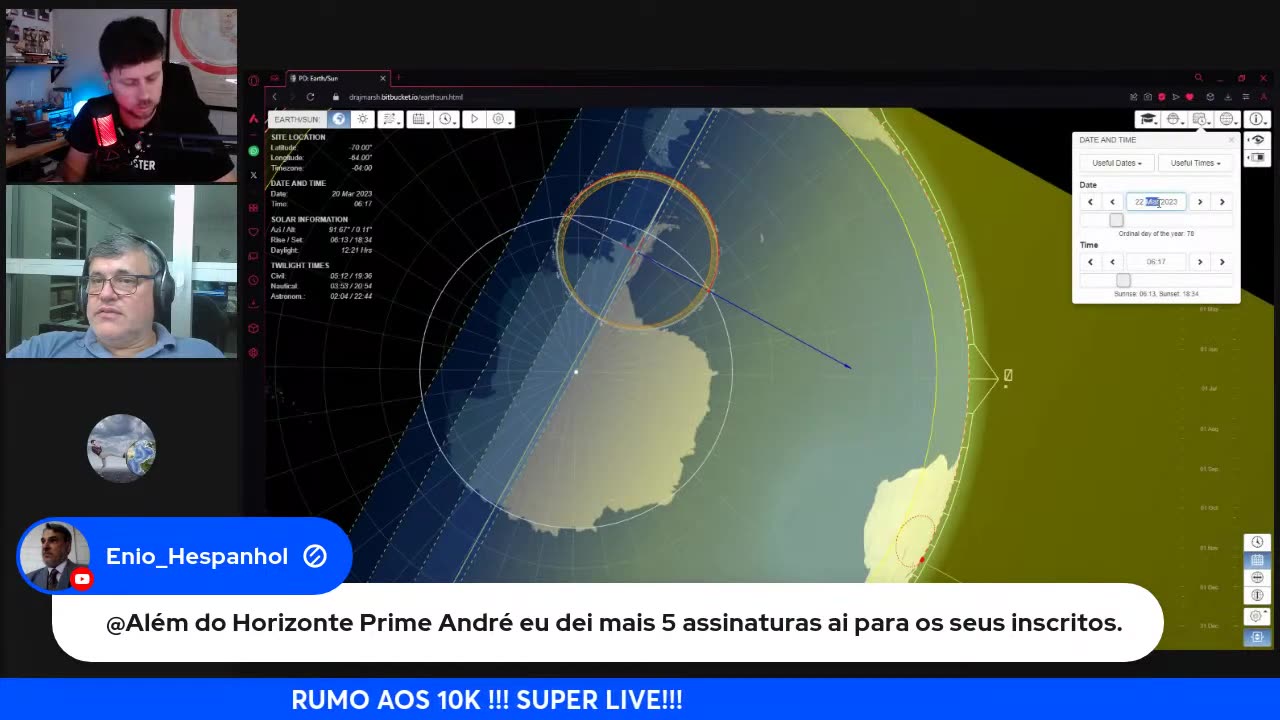Open the extensions cube icon in toolbar
Screen dimensions: 1280x720
[x=1210, y=97]
